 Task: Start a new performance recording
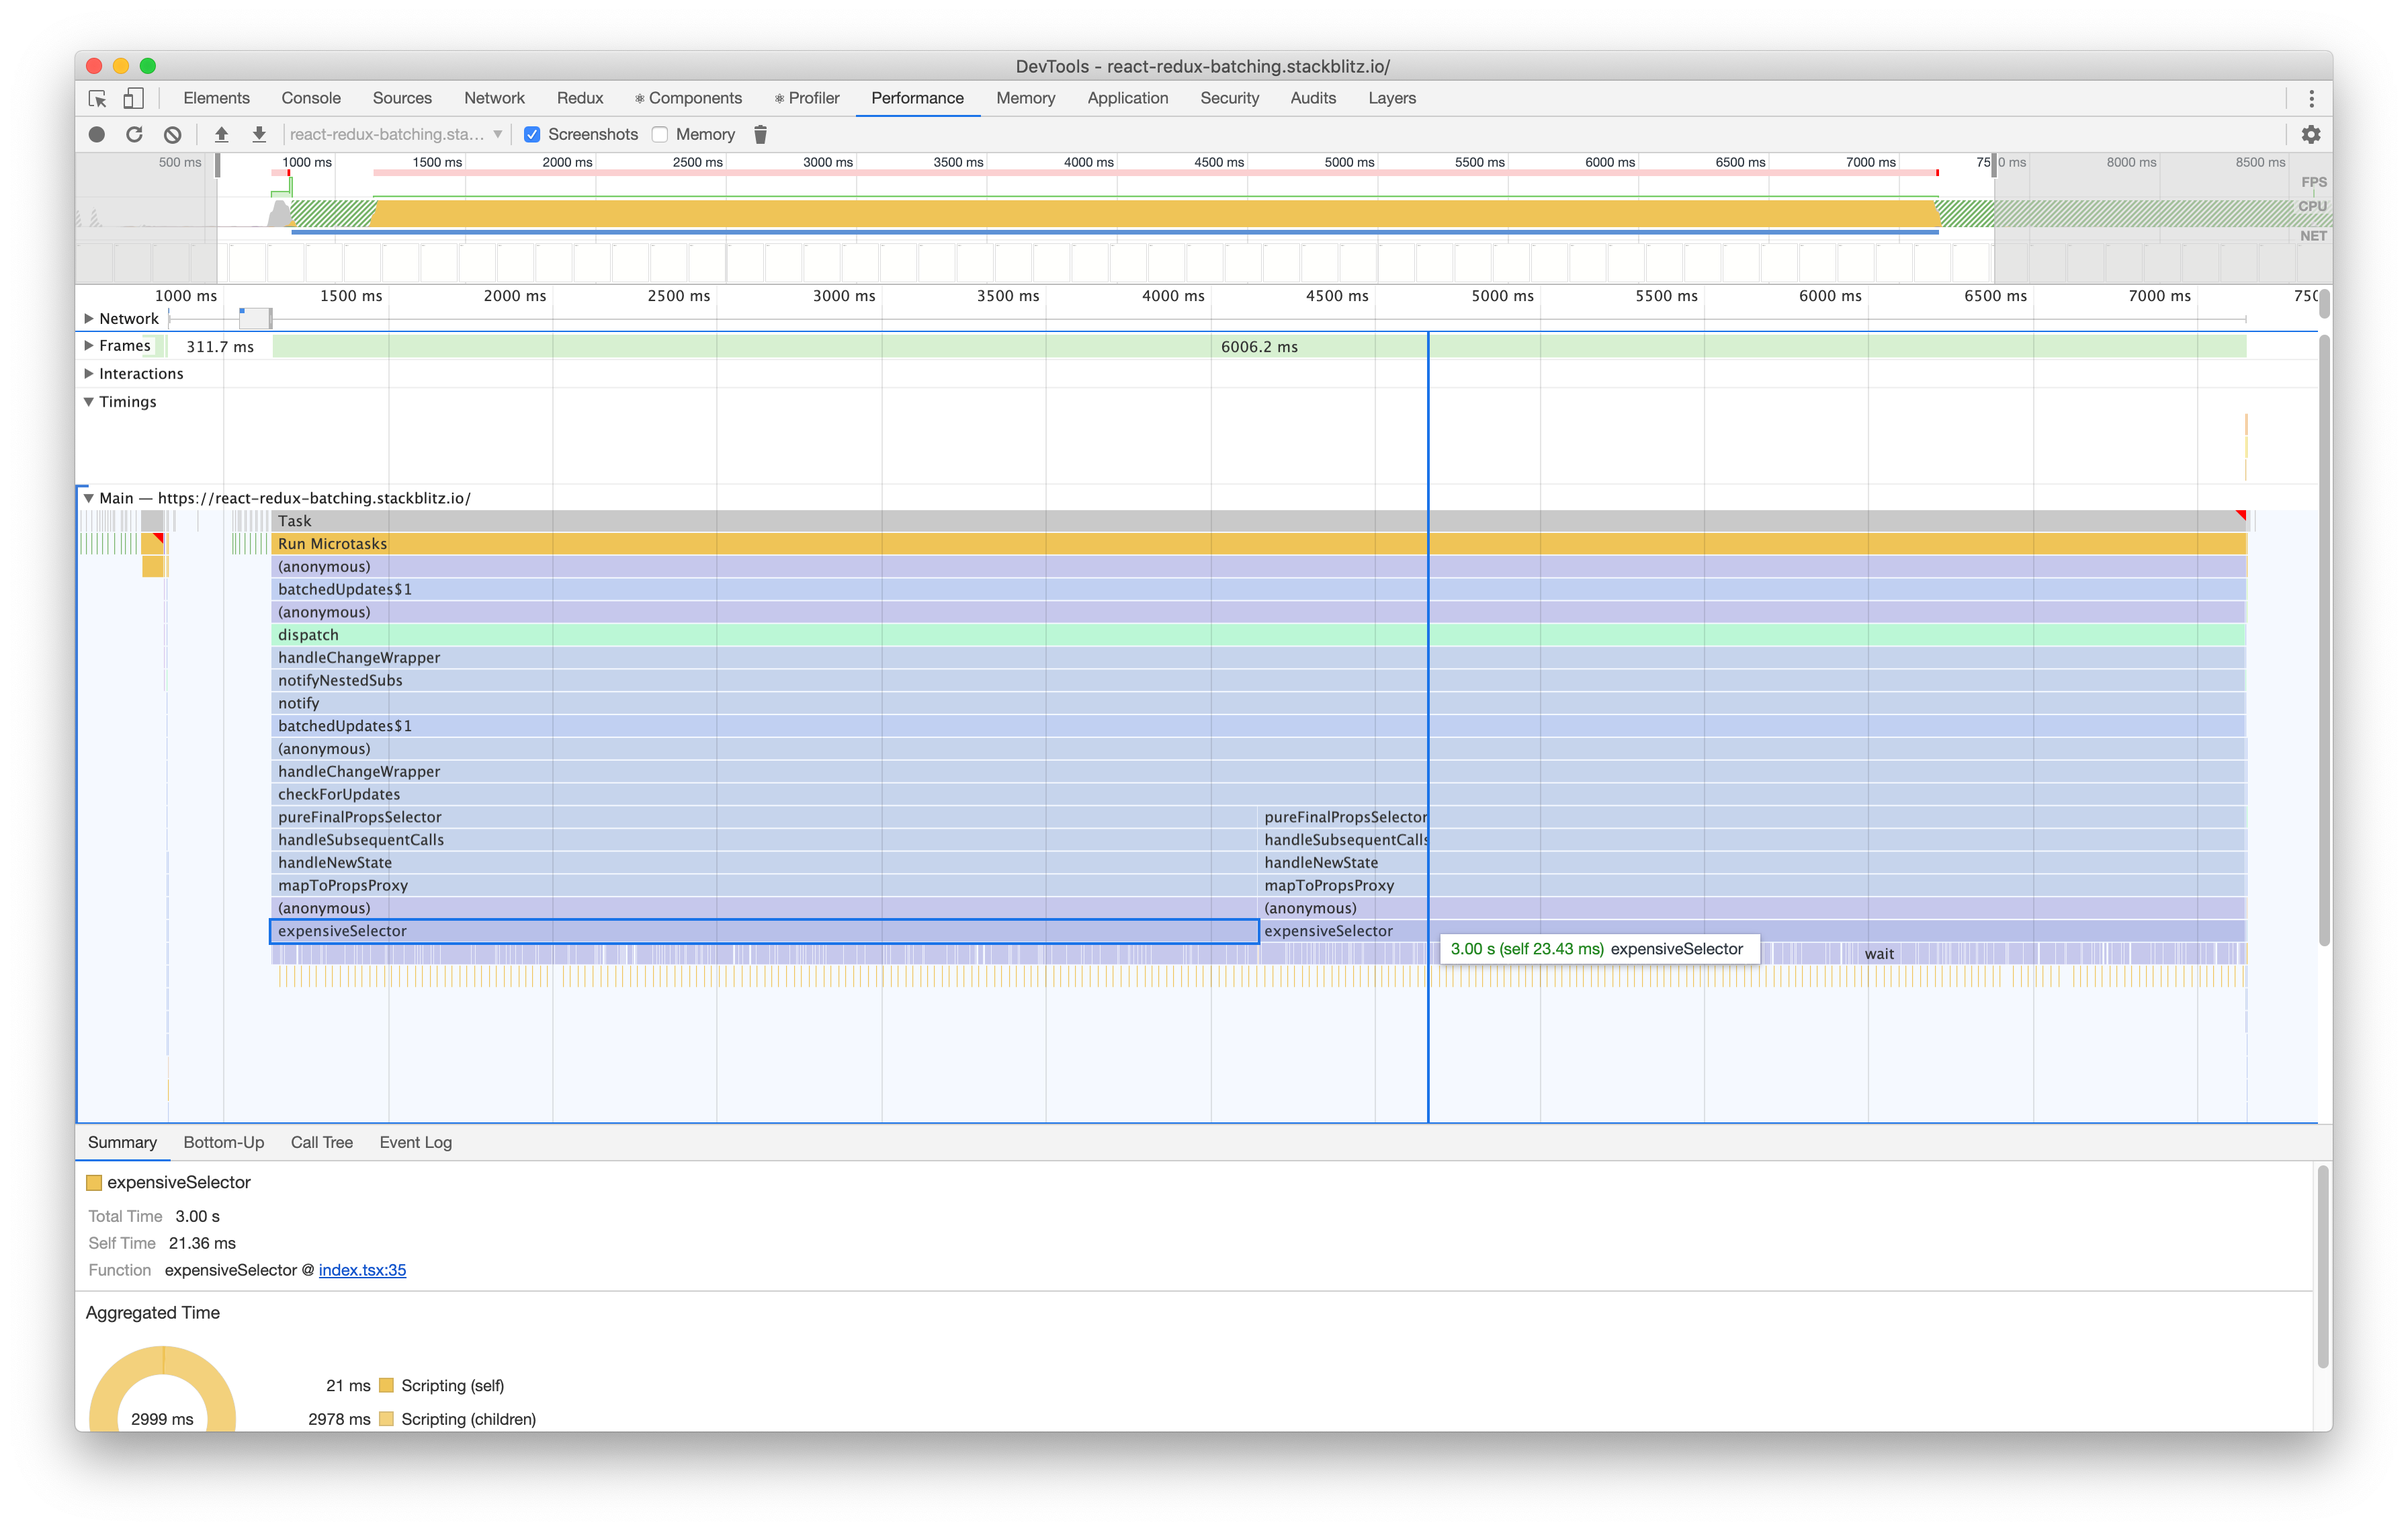coord(97,134)
